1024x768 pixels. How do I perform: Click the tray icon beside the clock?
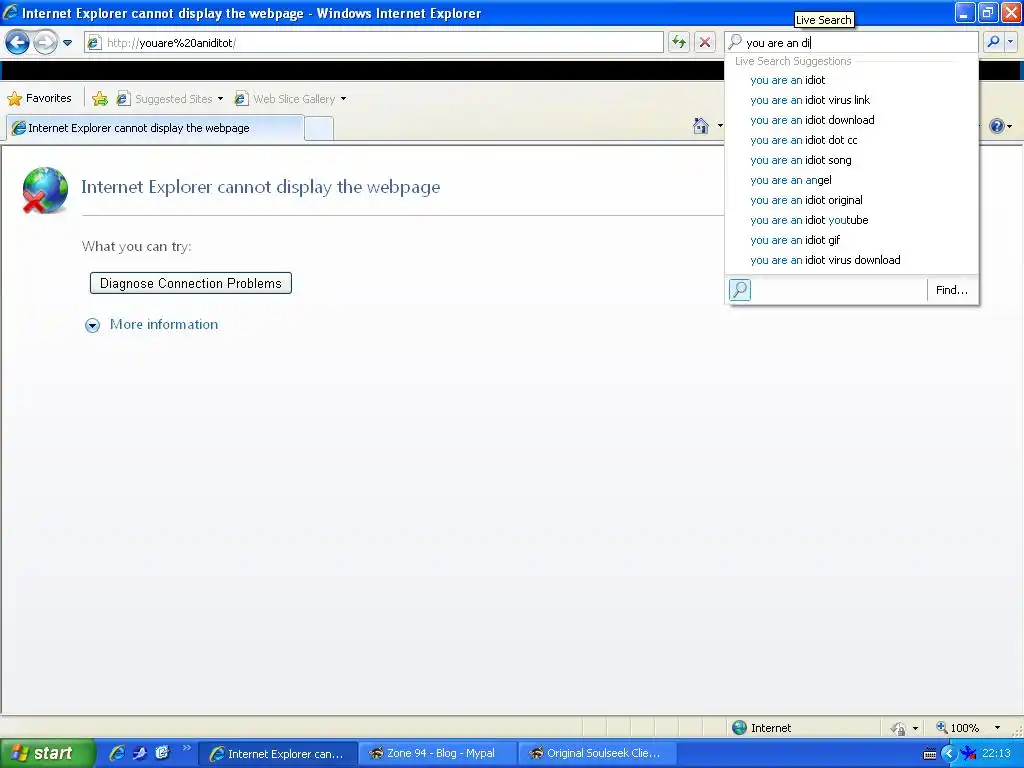968,754
